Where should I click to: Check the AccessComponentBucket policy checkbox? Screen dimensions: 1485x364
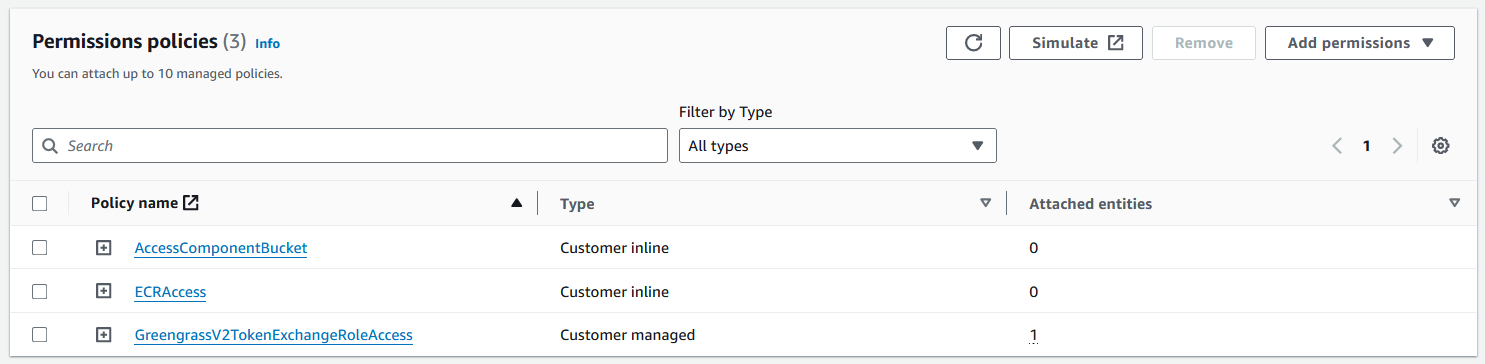tap(40, 248)
